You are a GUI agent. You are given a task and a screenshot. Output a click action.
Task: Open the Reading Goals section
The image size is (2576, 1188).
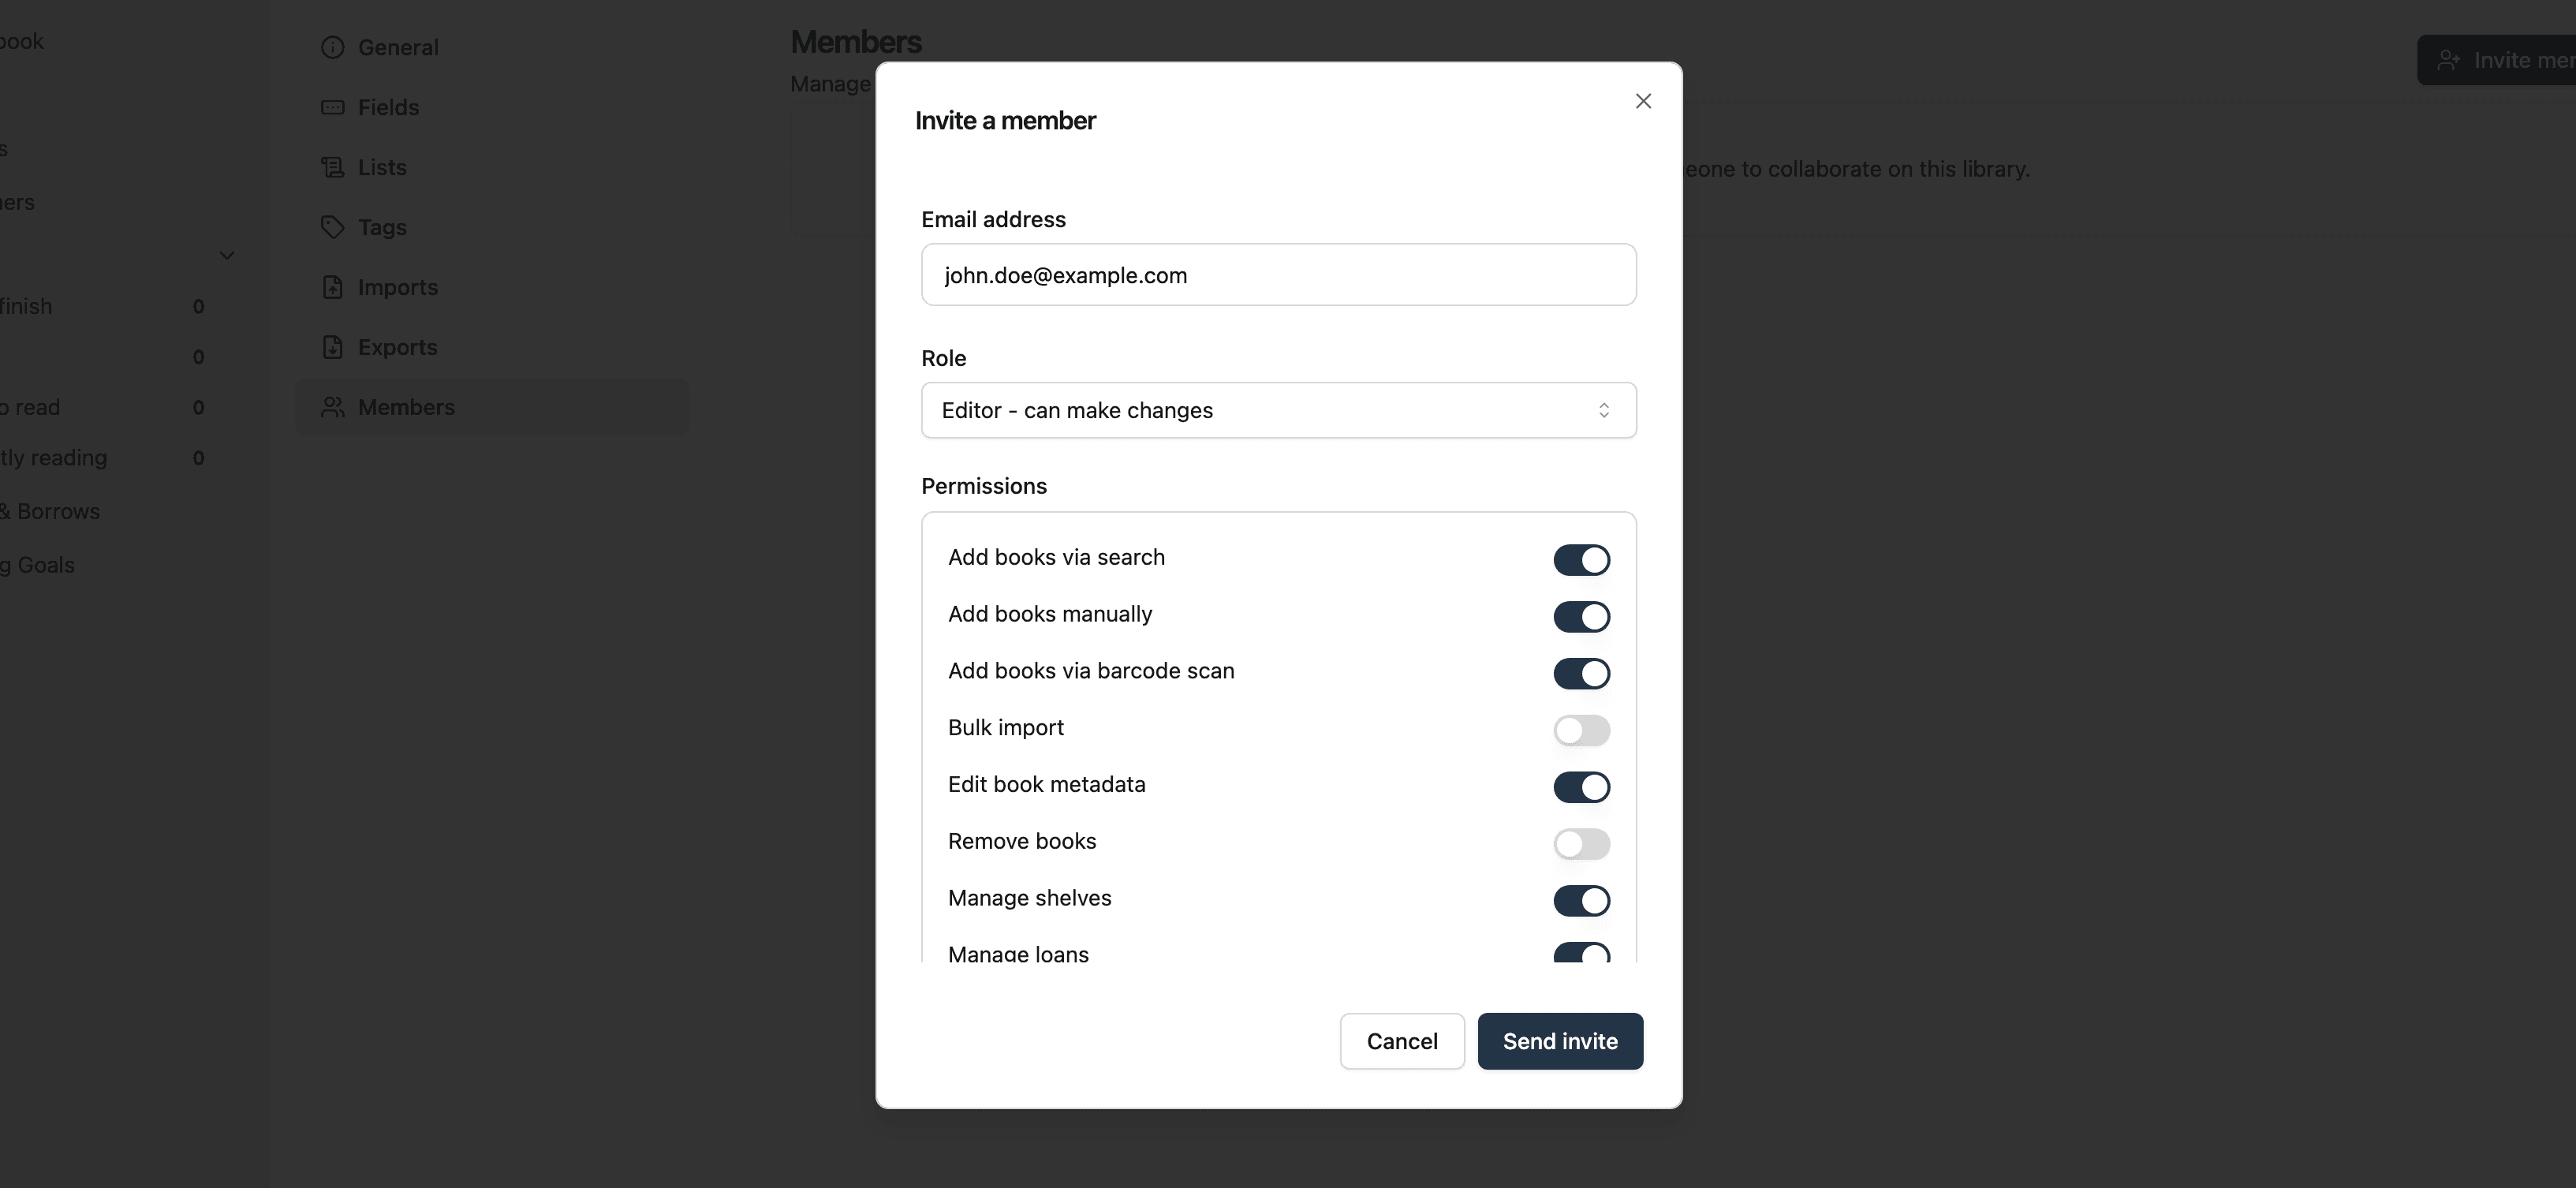(x=38, y=565)
